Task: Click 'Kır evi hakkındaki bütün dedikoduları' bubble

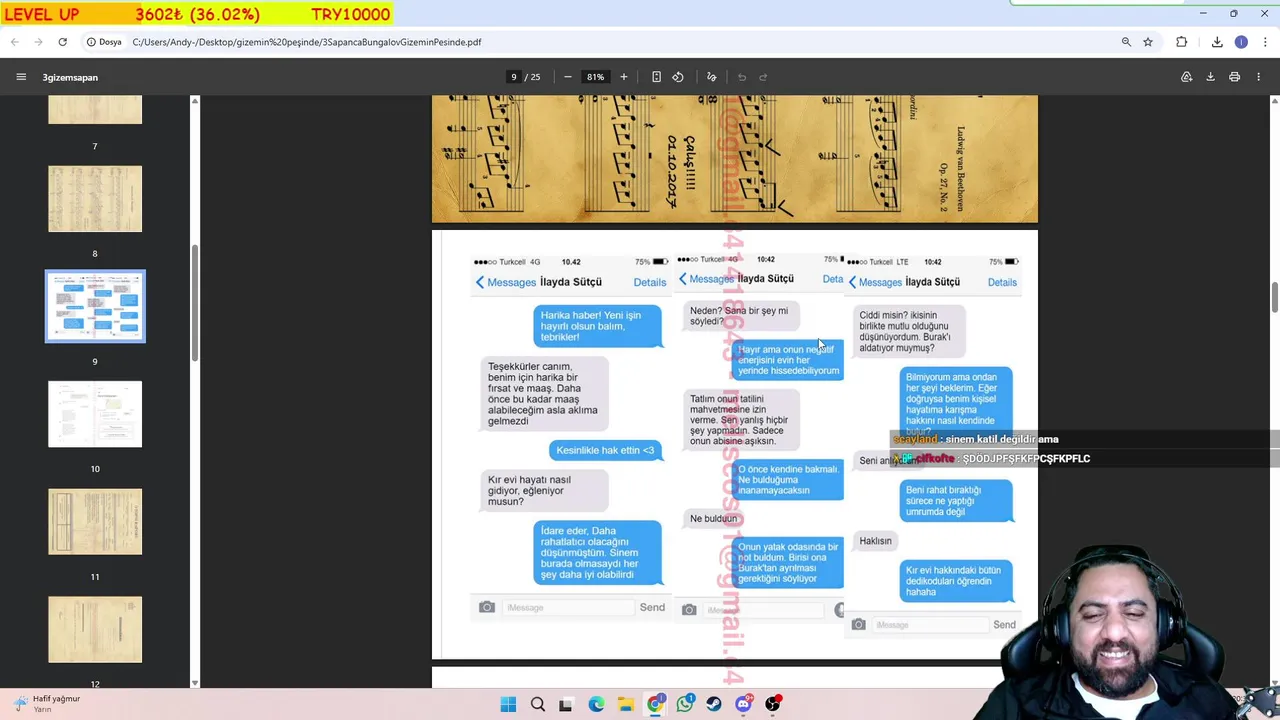Action: click(x=956, y=581)
